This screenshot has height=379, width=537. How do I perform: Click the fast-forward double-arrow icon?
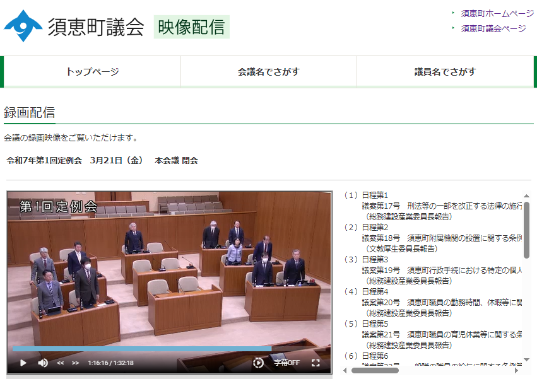(x=75, y=363)
